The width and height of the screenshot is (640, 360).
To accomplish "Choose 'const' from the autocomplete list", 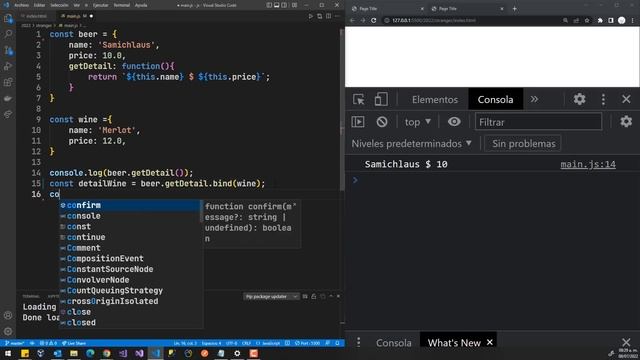I will pyautogui.click(x=130, y=227).
